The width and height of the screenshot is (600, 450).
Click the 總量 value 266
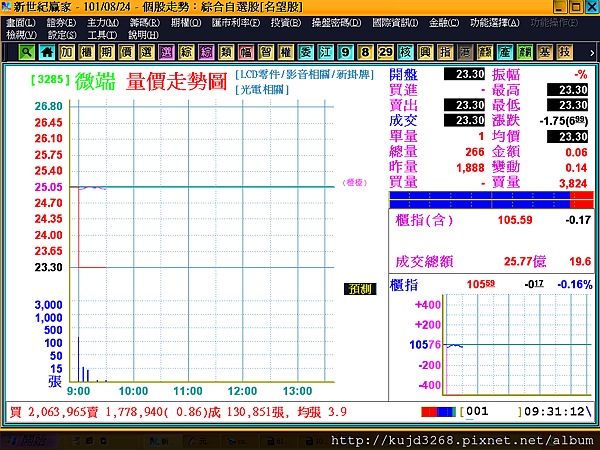coord(475,152)
